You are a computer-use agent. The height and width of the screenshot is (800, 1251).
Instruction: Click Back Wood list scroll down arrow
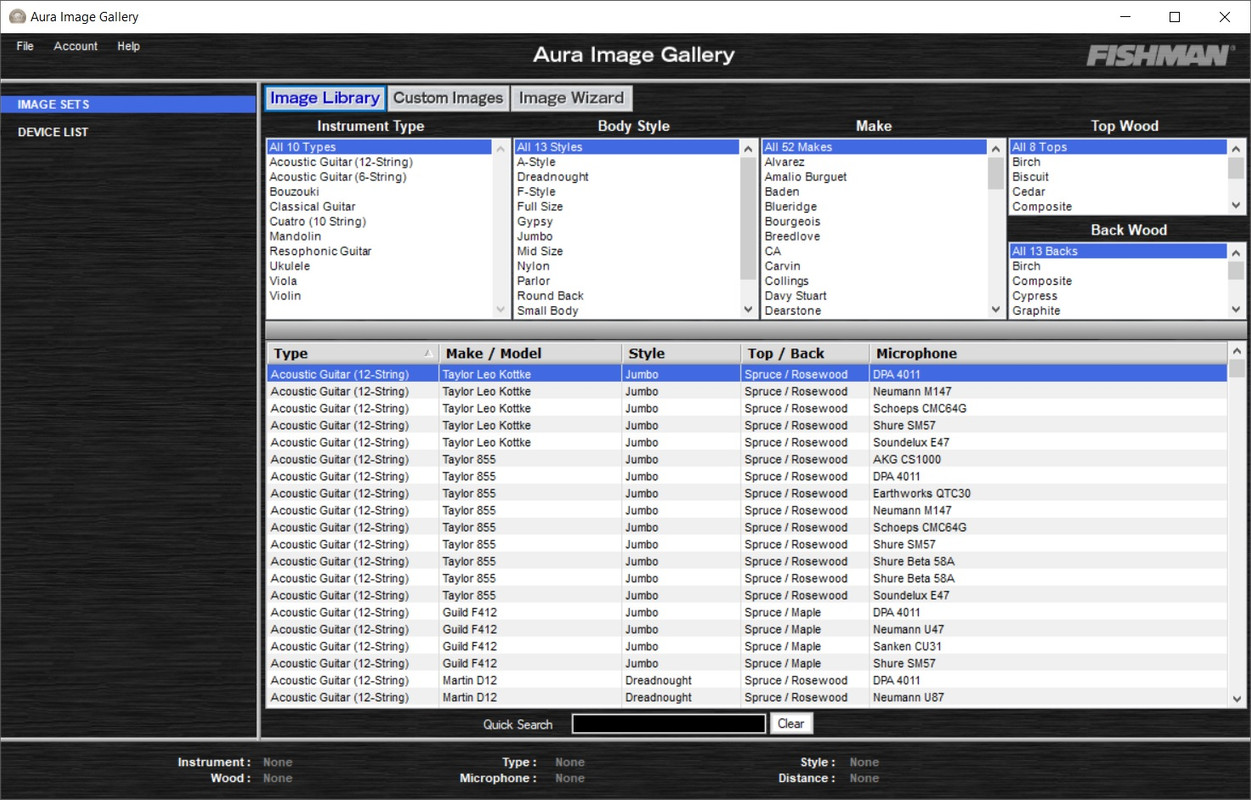click(x=1237, y=310)
